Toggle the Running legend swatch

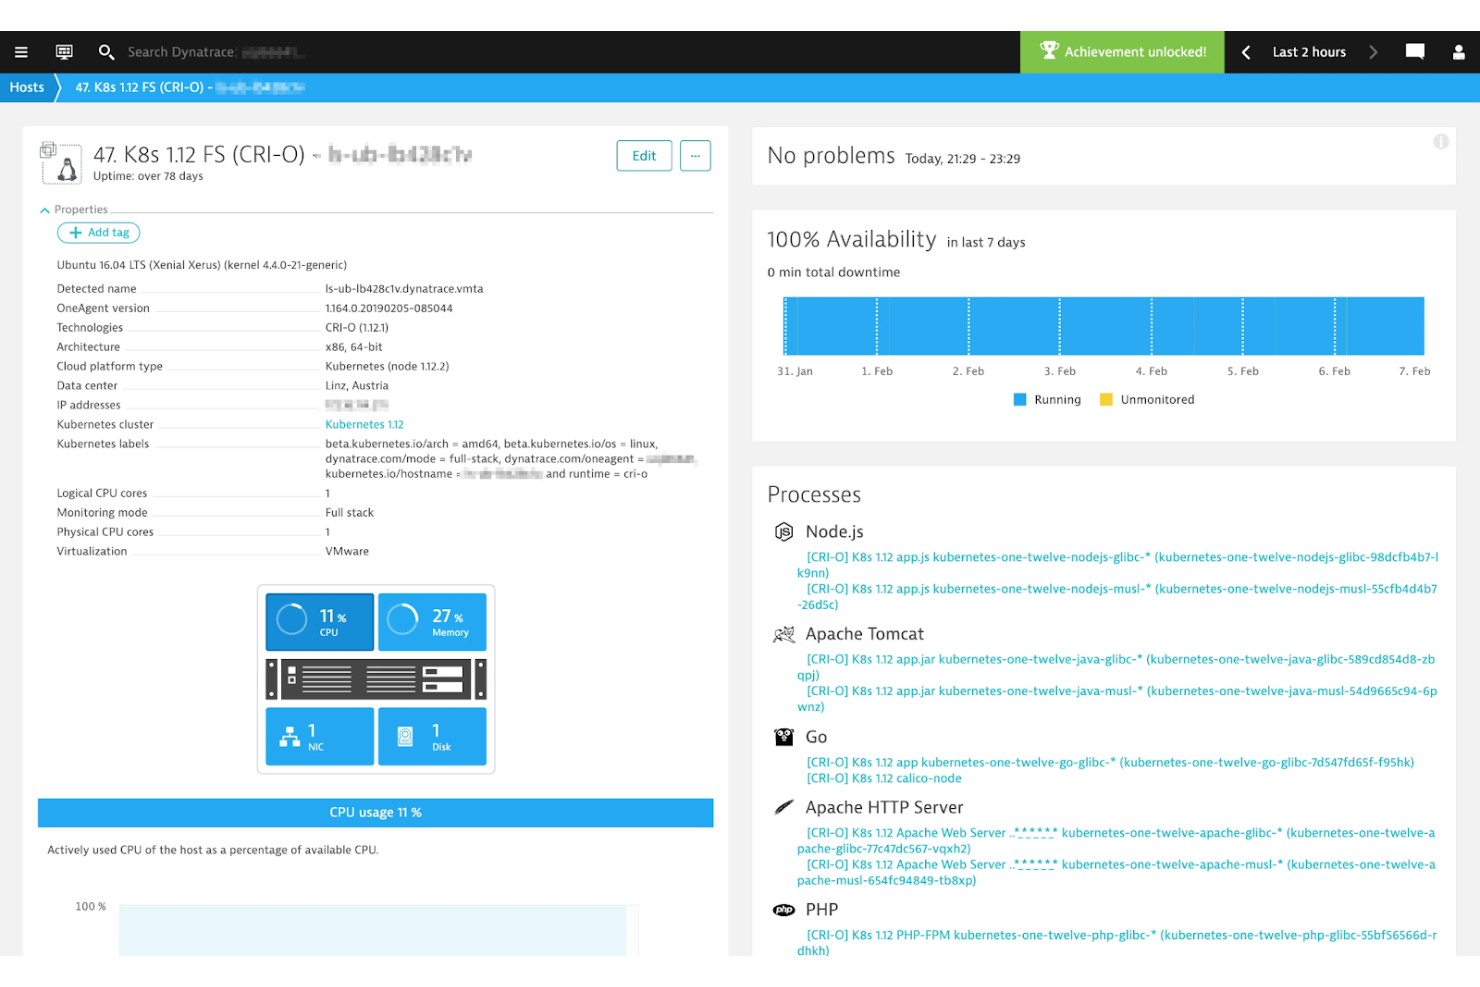pos(1020,400)
